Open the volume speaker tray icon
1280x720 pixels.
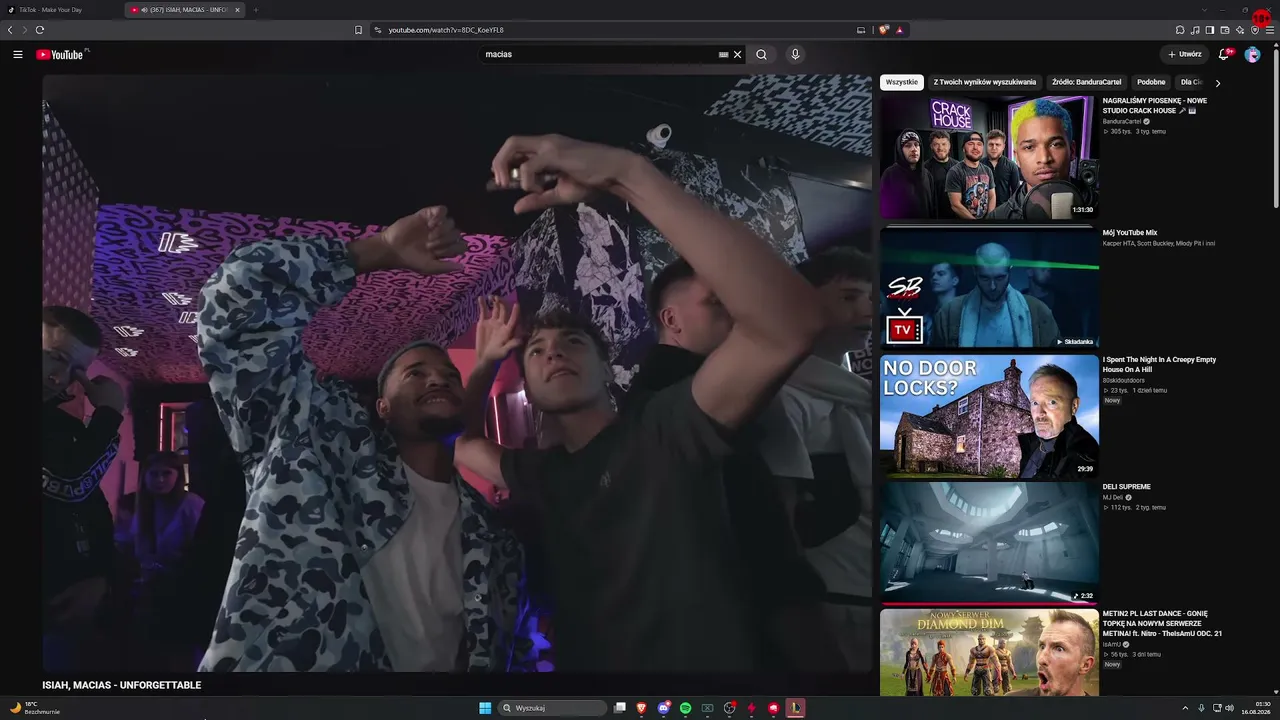click(x=1230, y=708)
